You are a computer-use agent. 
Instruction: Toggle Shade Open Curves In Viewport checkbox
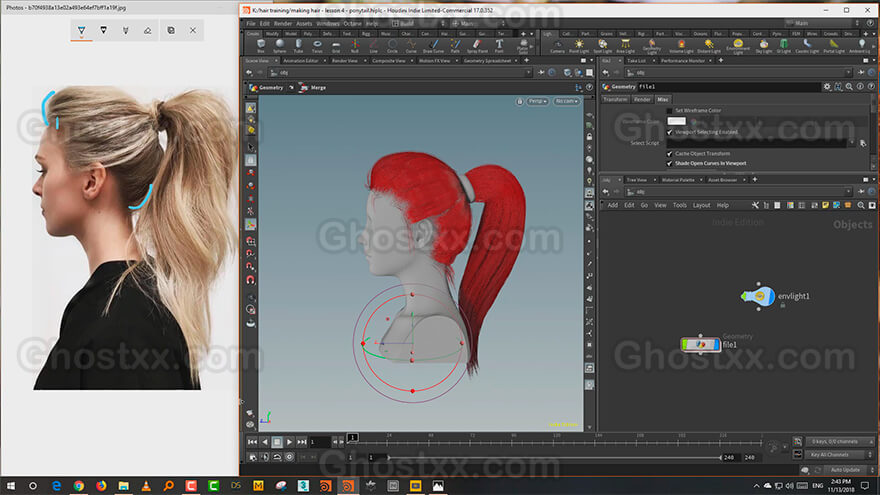pos(669,163)
